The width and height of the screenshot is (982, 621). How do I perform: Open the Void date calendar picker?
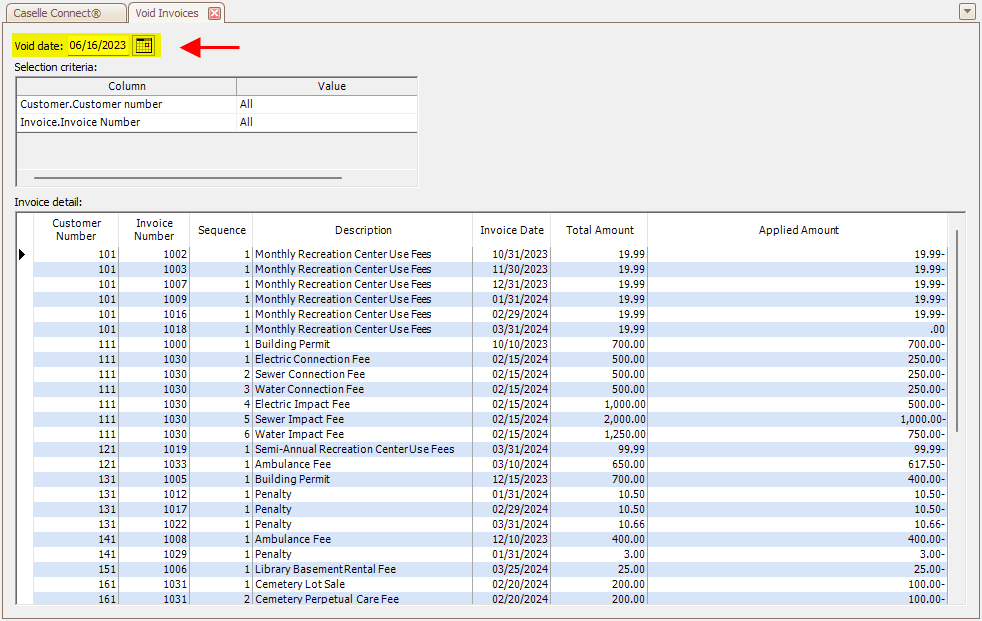point(144,45)
